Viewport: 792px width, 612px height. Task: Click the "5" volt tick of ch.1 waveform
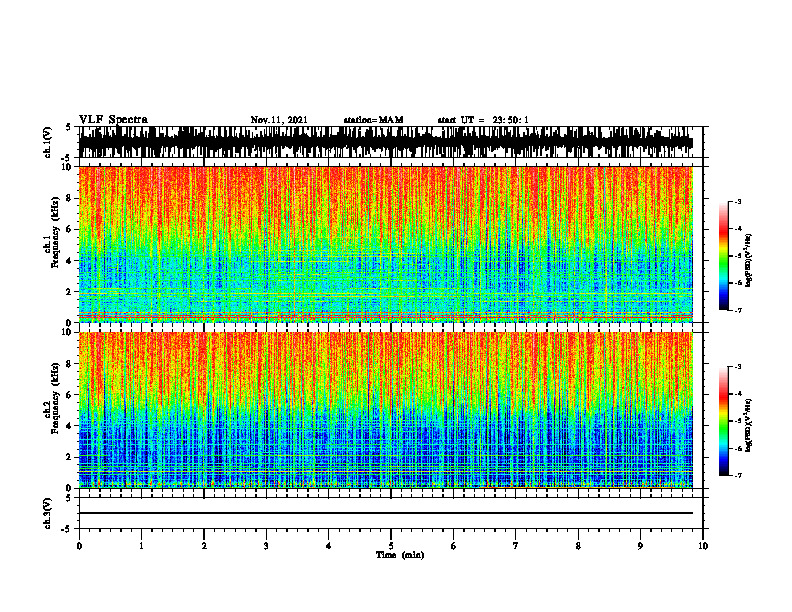(68, 128)
